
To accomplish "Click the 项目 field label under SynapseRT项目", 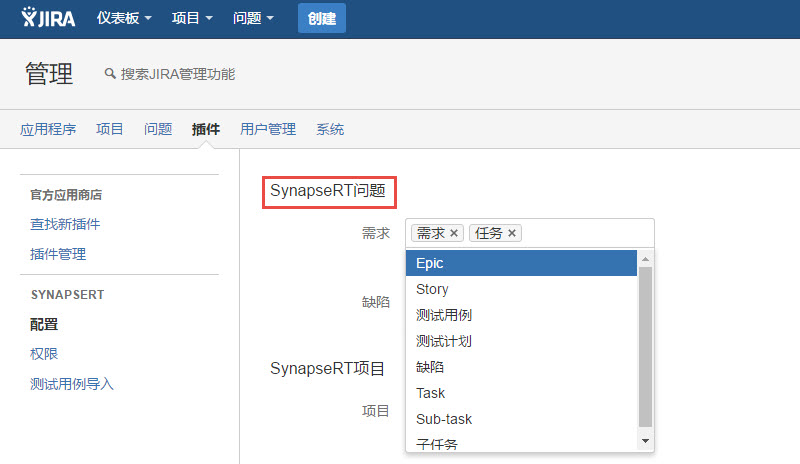I will (376, 411).
